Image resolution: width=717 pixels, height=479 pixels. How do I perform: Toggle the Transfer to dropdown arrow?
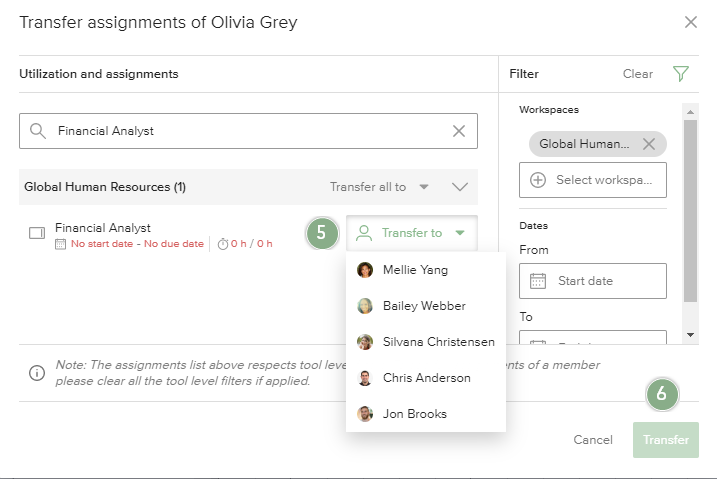(460, 233)
